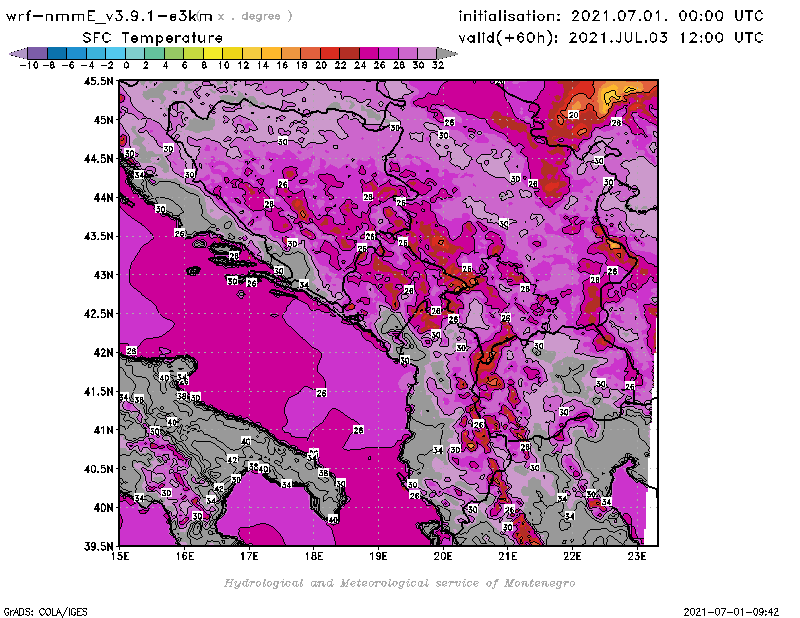The width and height of the screenshot is (800, 618).
Task: Click the '32' legend scale label
Action: [438, 65]
